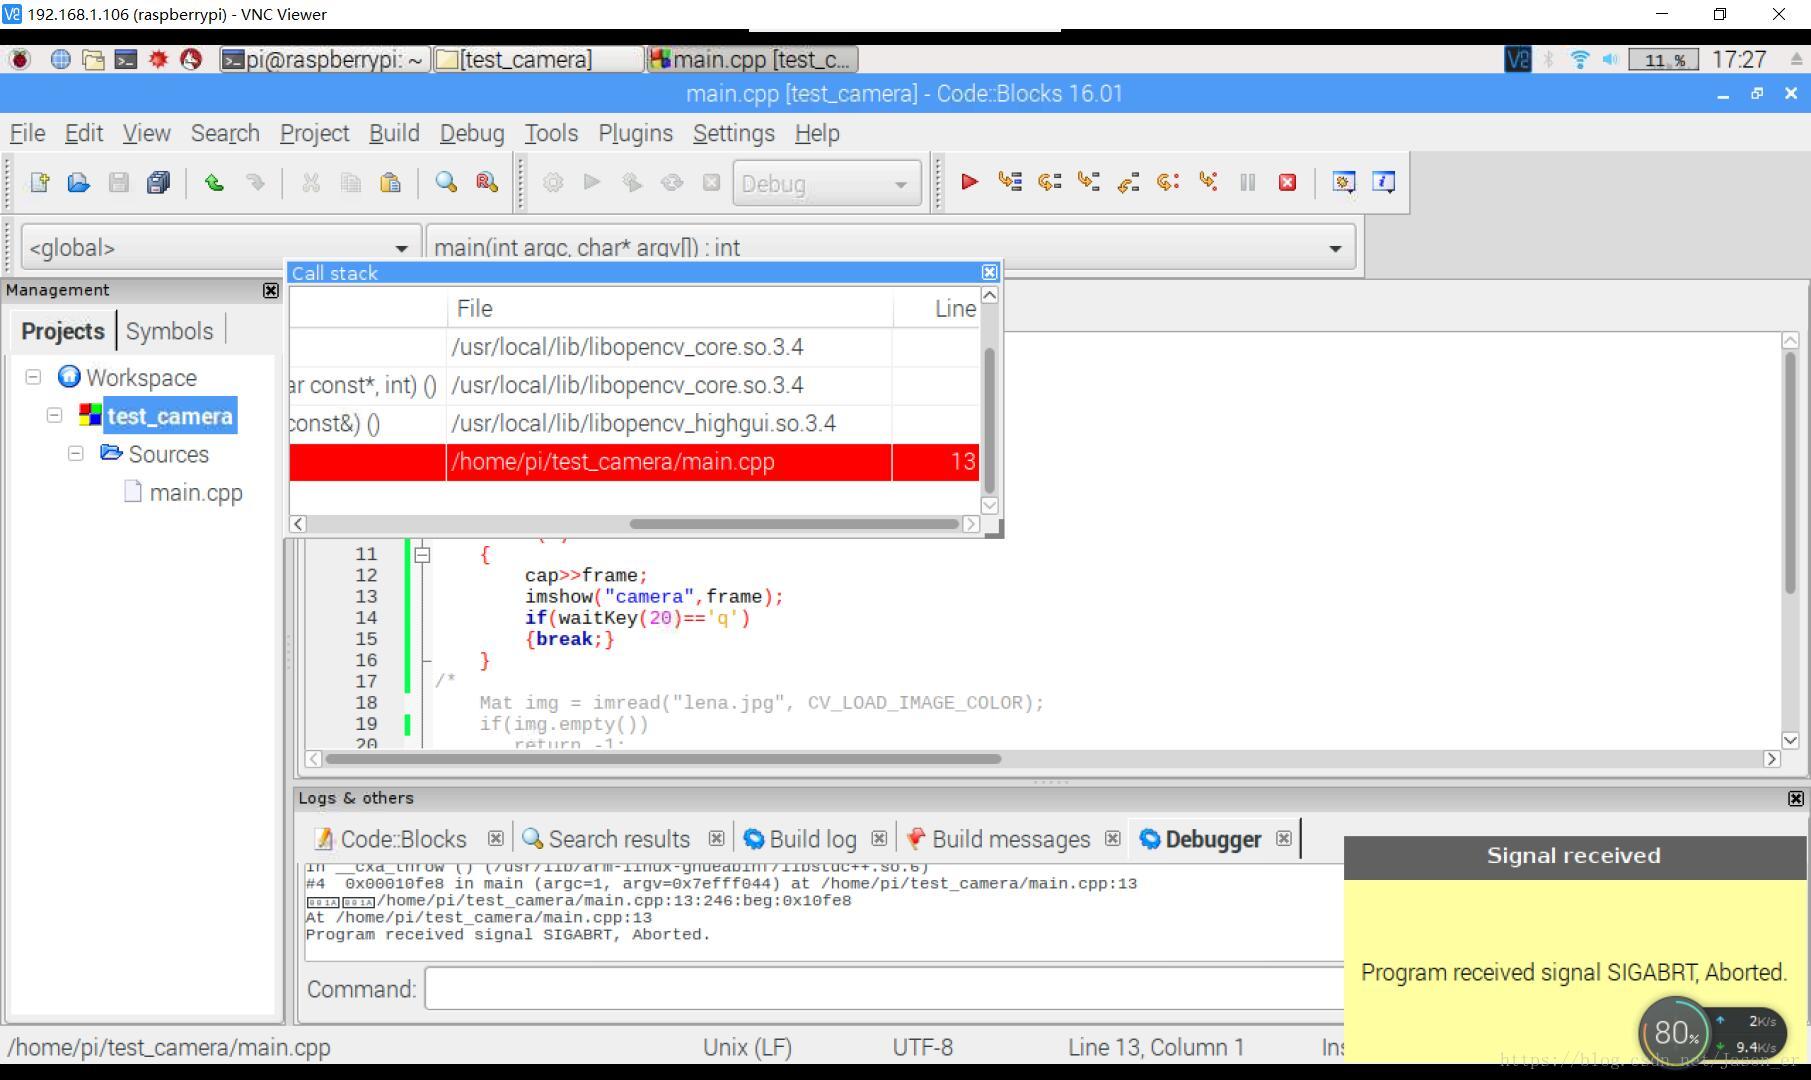Image resolution: width=1811 pixels, height=1080 pixels.
Task: Open the [test_camera] folder taskbar button
Action: 538,60
